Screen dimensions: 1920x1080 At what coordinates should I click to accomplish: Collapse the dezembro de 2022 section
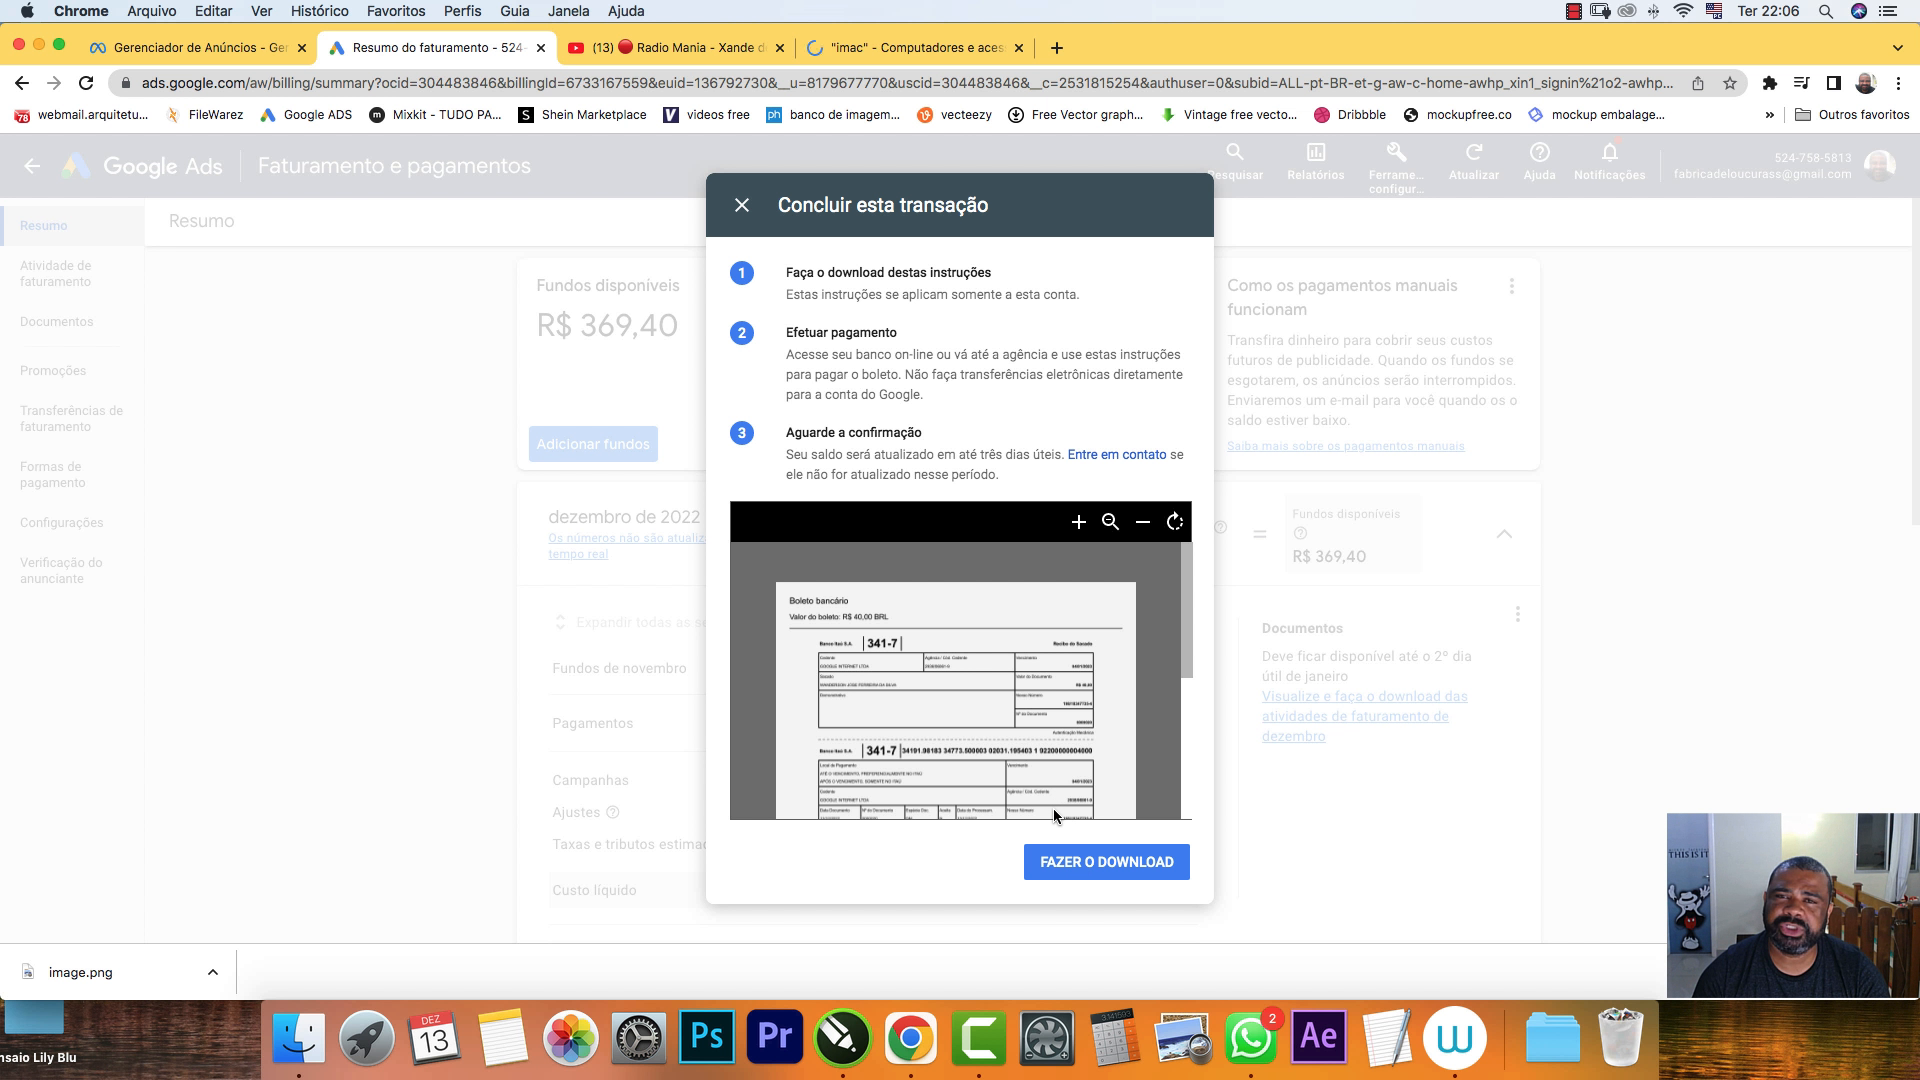[x=1504, y=534]
